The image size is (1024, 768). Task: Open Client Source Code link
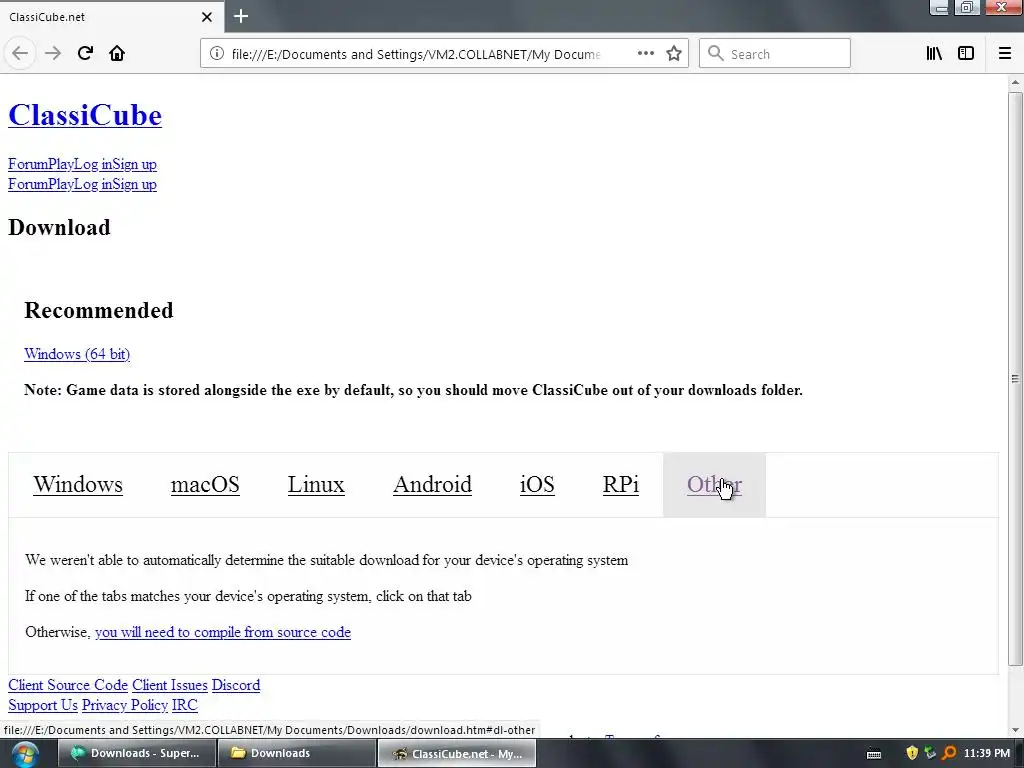click(x=68, y=685)
